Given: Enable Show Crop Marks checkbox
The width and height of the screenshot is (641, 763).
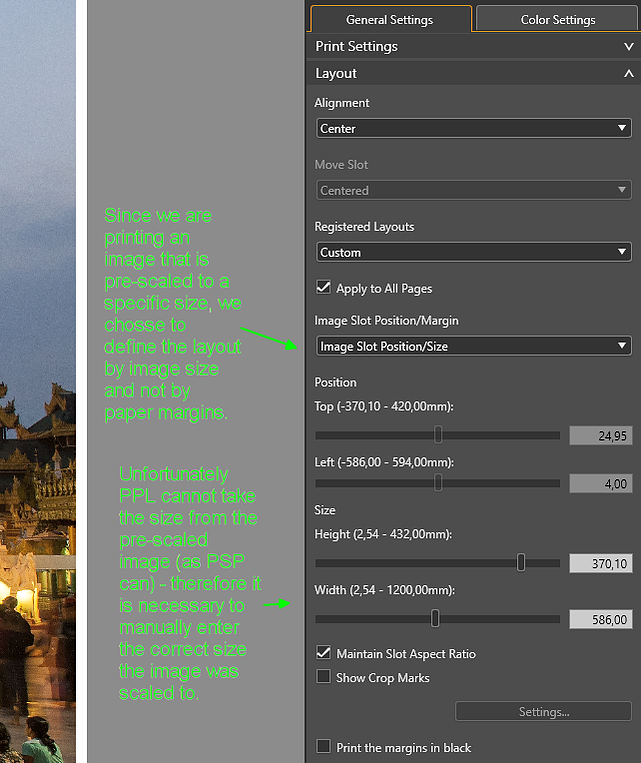Looking at the screenshot, I should [324, 677].
